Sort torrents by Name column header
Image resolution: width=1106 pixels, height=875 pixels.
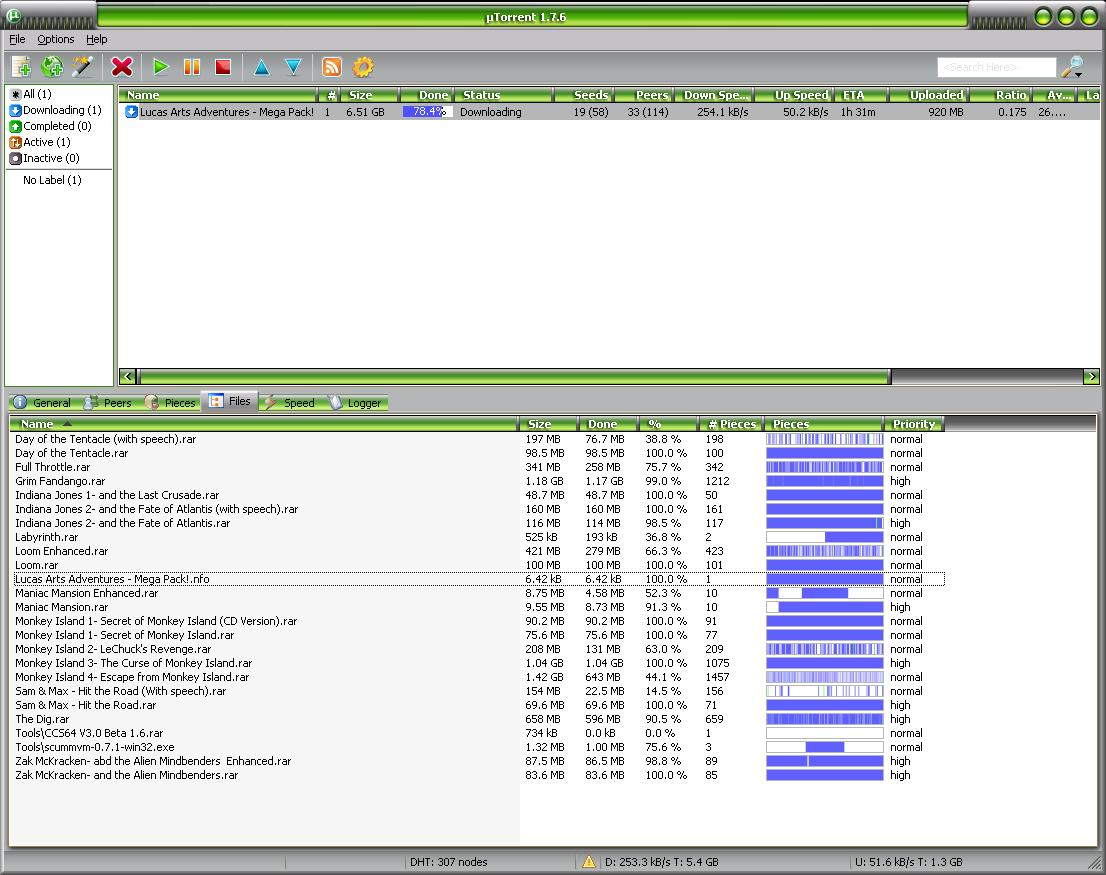[218, 94]
